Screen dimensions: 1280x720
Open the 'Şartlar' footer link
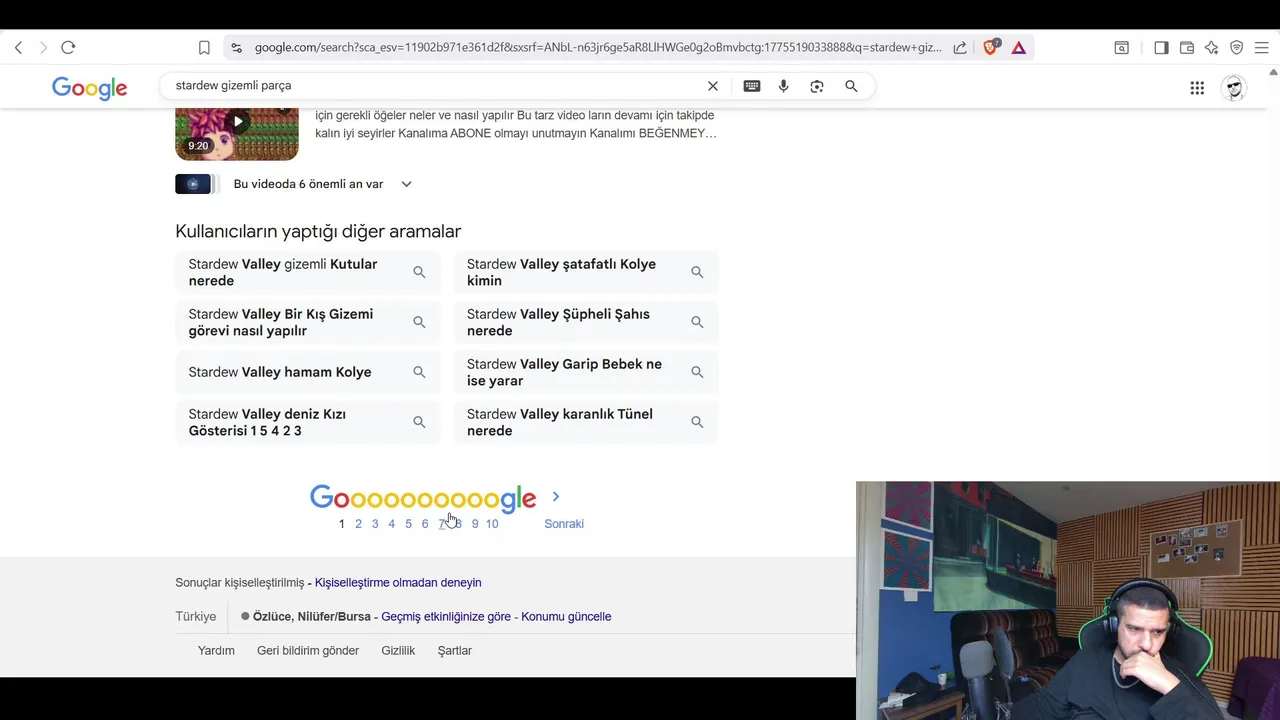455,651
